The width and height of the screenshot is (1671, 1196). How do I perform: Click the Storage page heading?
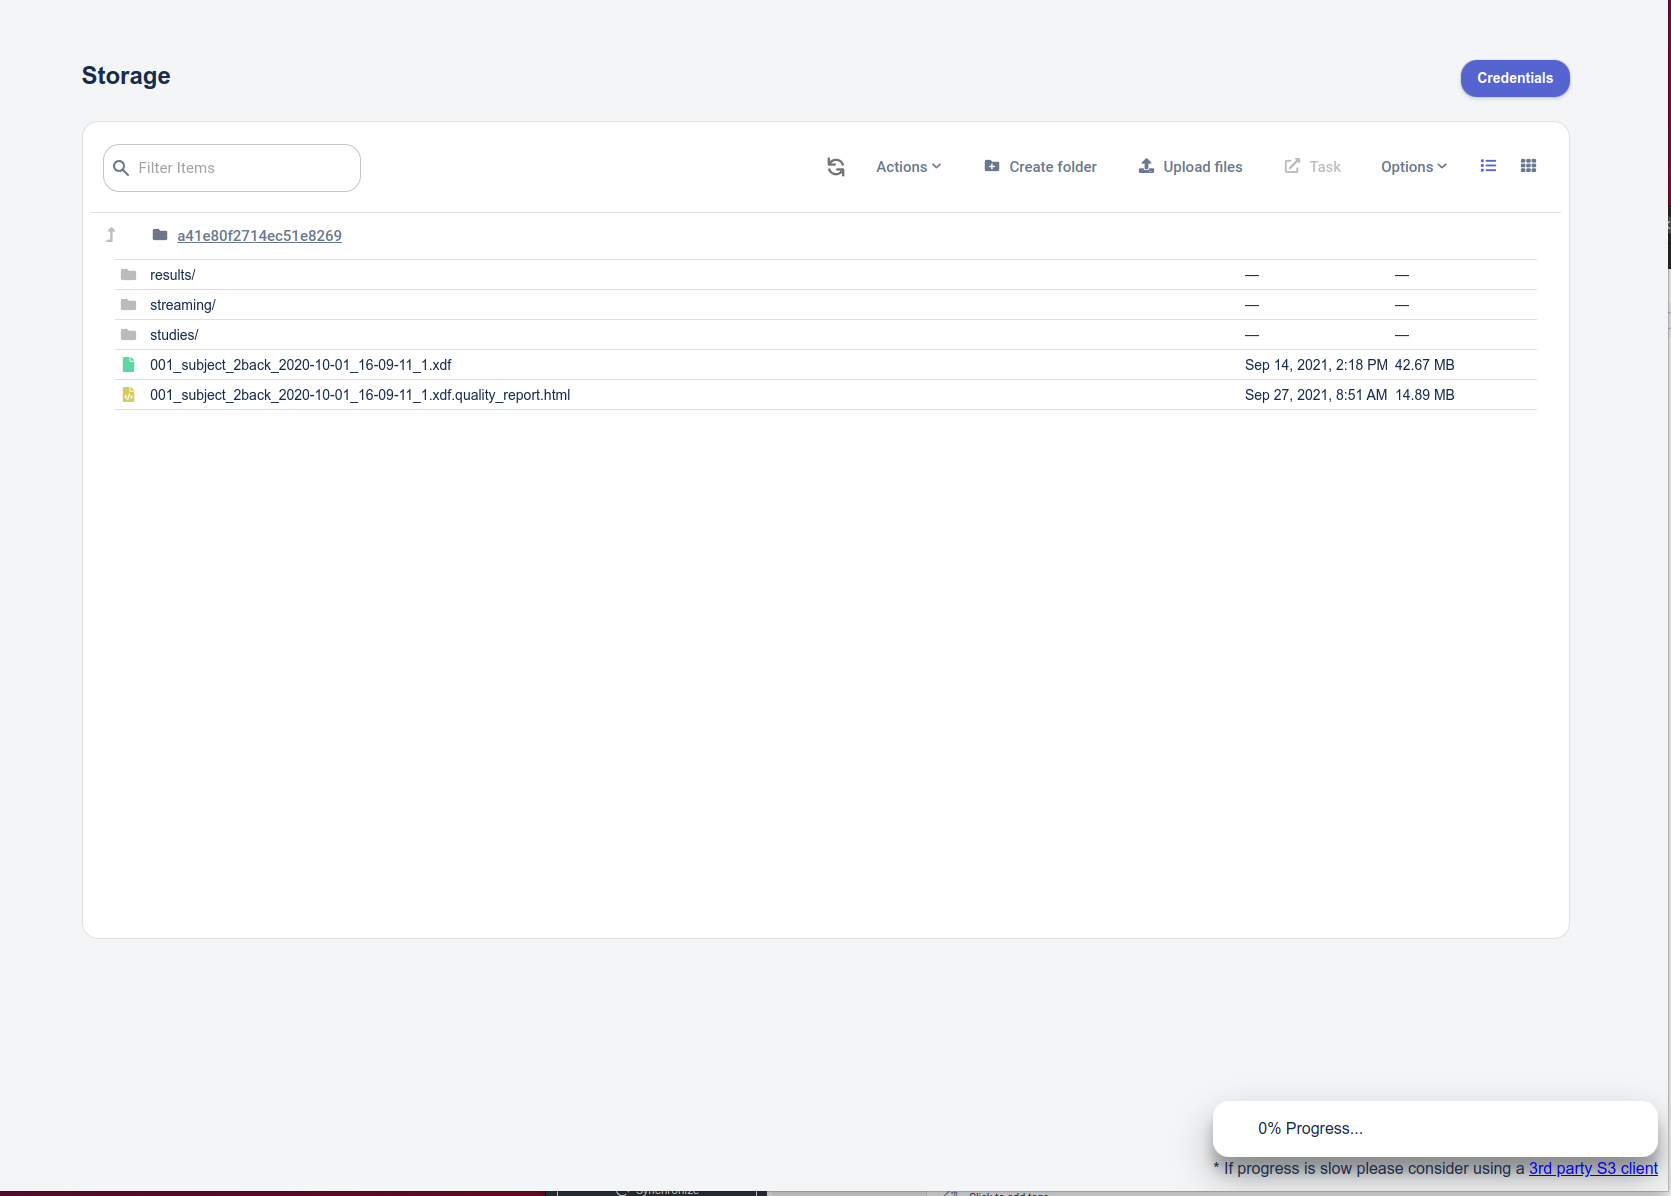coord(126,76)
